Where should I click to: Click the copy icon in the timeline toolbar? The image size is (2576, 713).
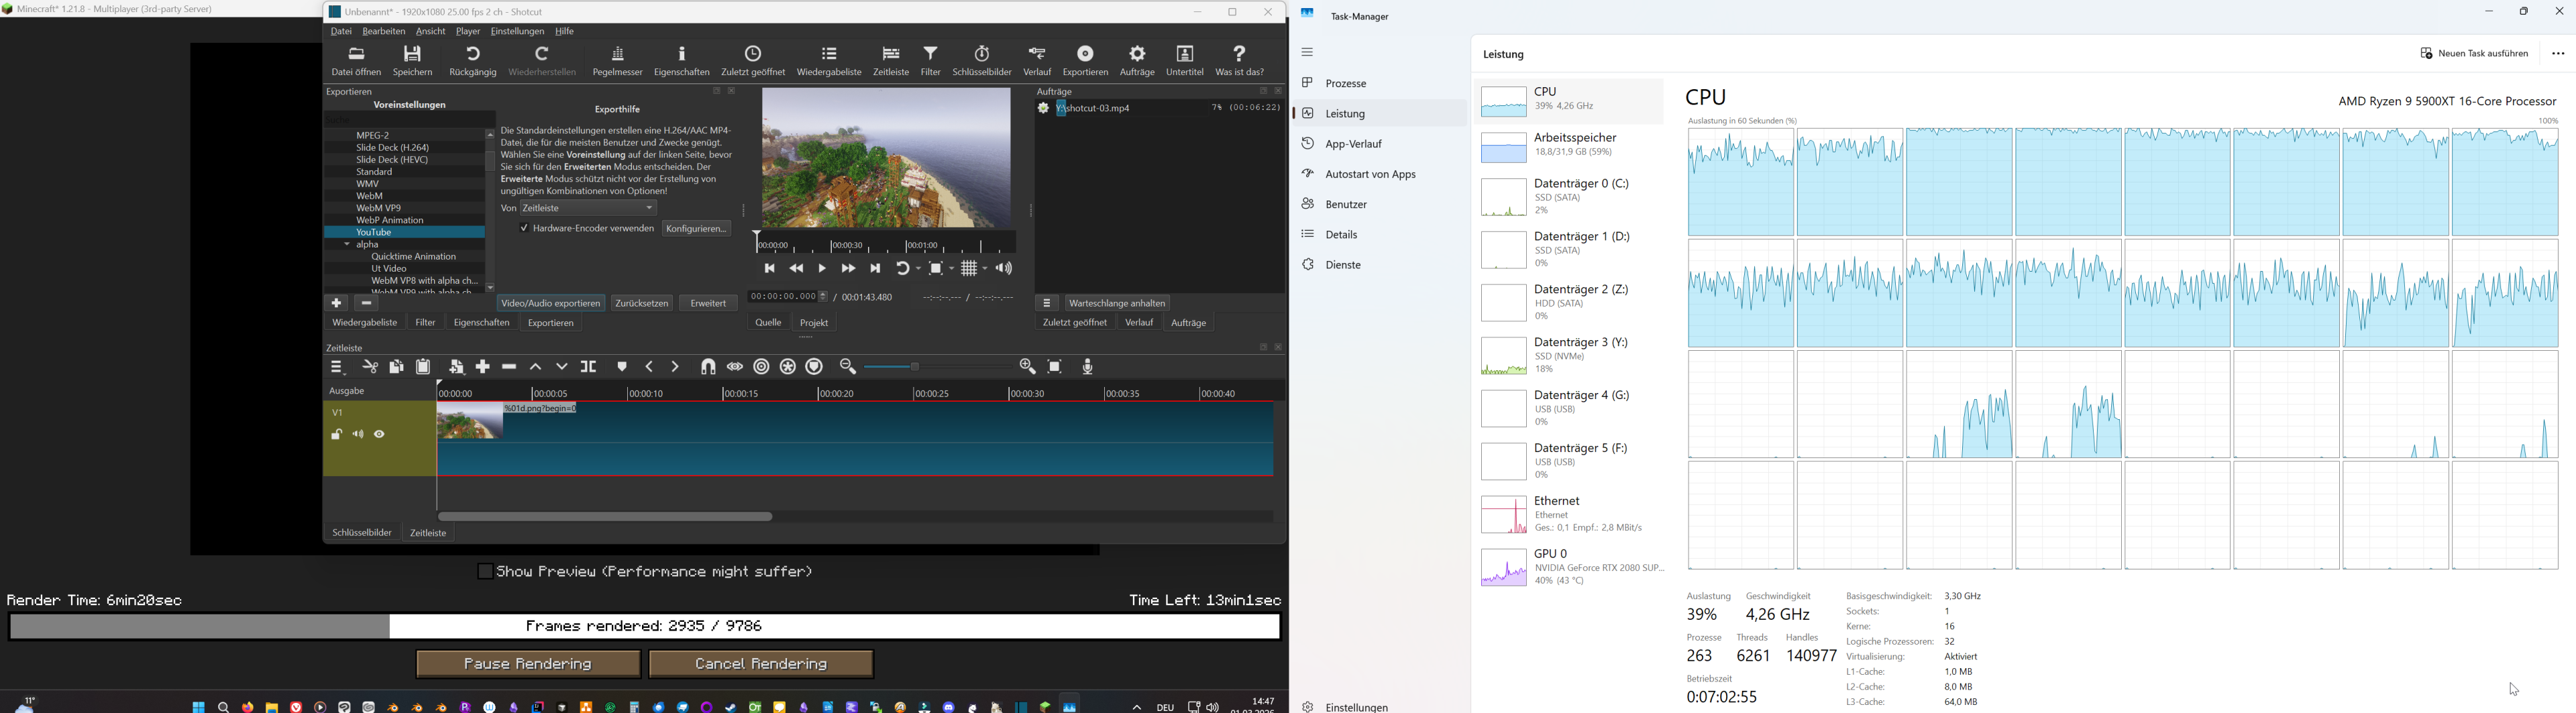396,367
